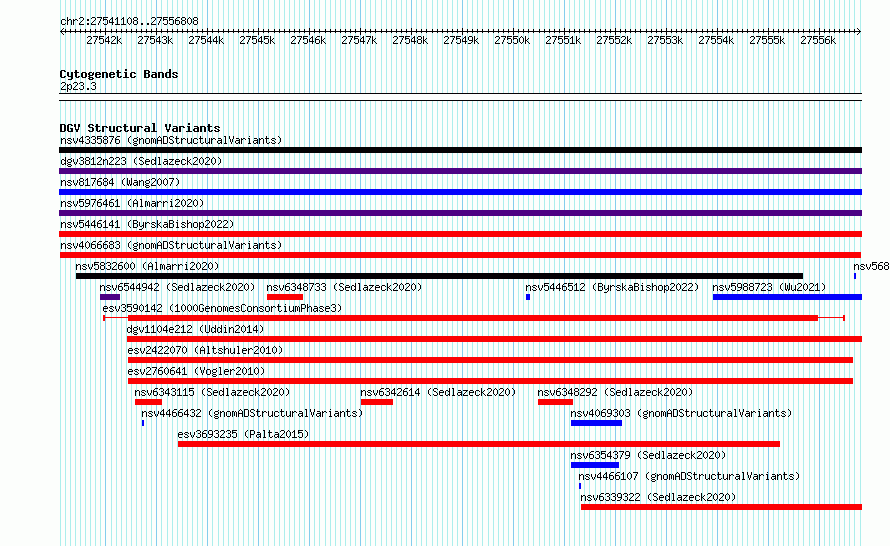The height and width of the screenshot is (546, 890).
Task: Select the blue nsv4069303 variant bar
Action: click(597, 423)
